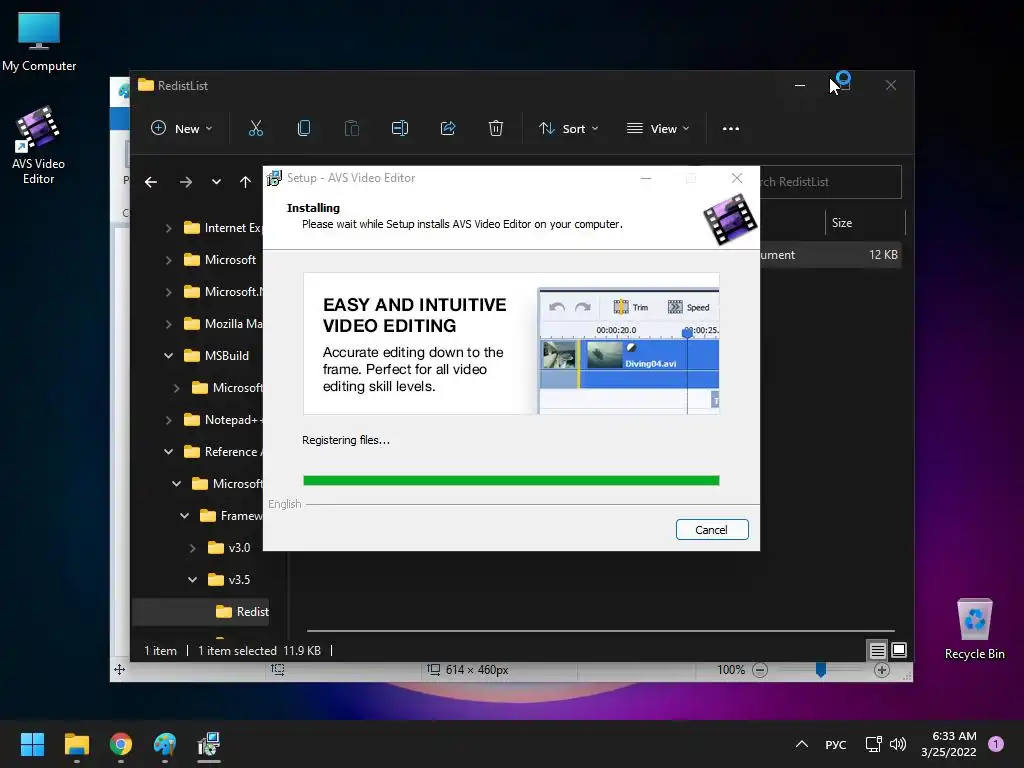Minimize the AVS Video Editor setup window
Viewport: 1024px width, 768px height.
click(646, 178)
